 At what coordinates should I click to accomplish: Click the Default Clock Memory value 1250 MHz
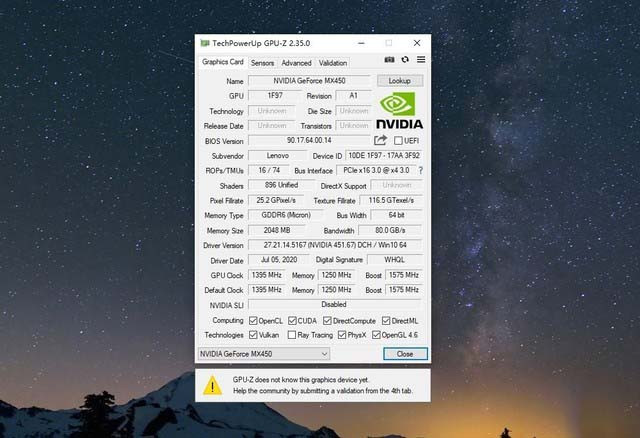pyautogui.click(x=336, y=290)
